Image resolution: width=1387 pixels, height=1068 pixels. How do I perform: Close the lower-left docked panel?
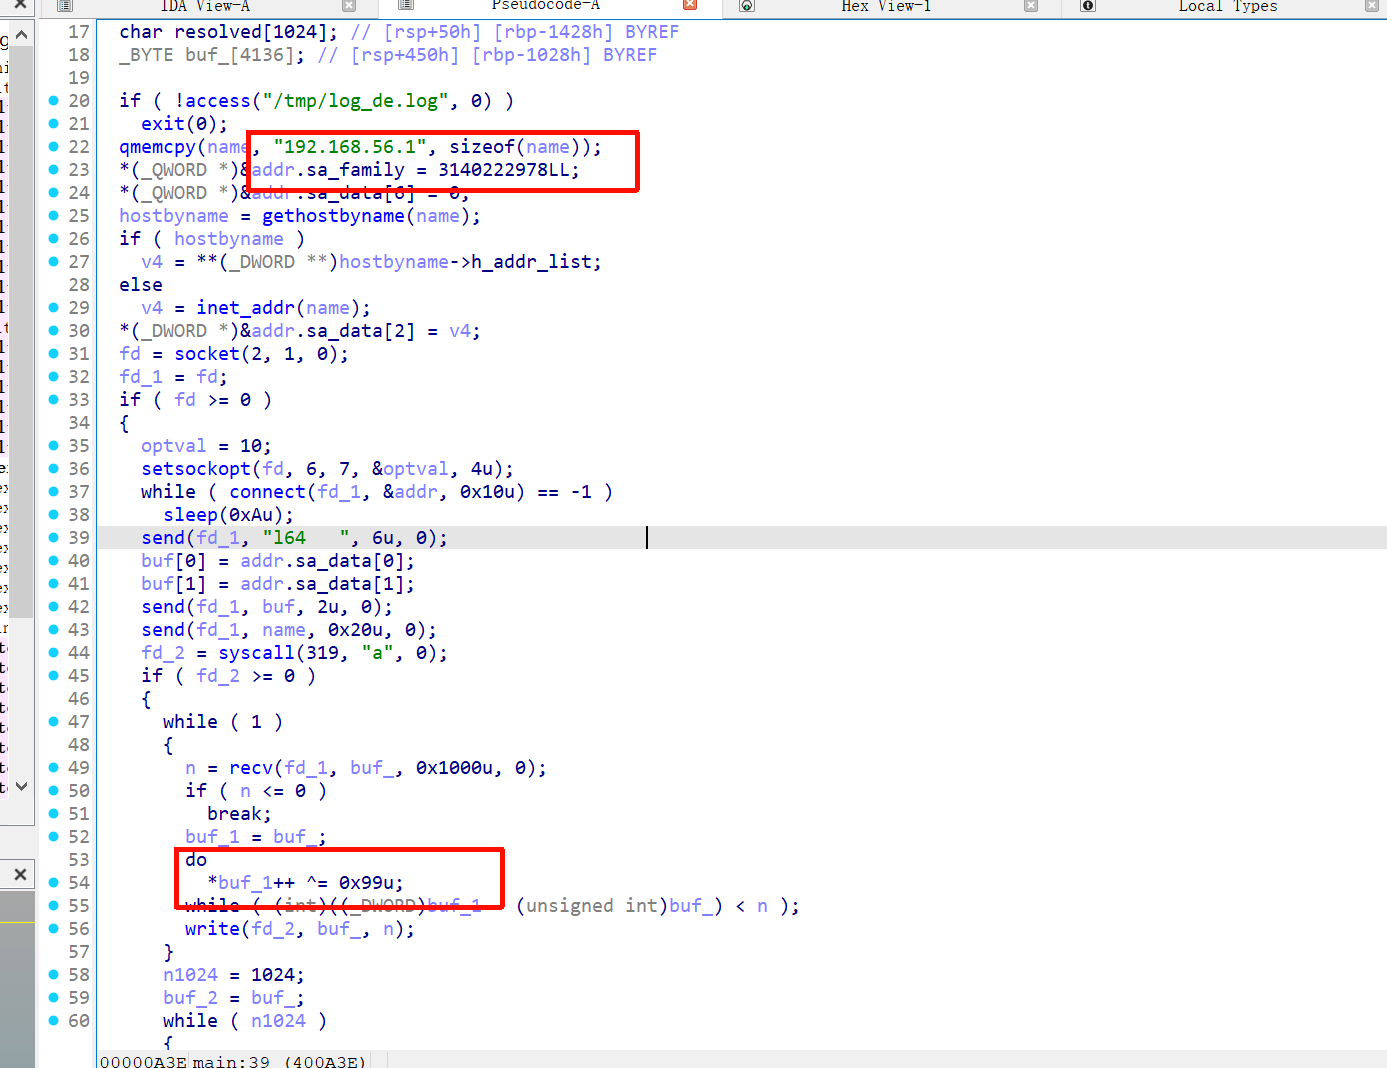[19, 875]
